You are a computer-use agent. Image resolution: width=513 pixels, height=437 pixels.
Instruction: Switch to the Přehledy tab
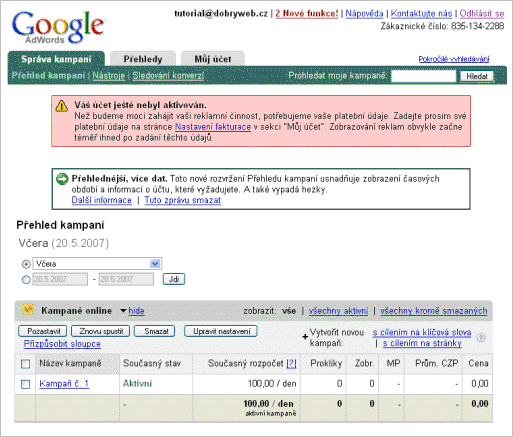coord(143,59)
